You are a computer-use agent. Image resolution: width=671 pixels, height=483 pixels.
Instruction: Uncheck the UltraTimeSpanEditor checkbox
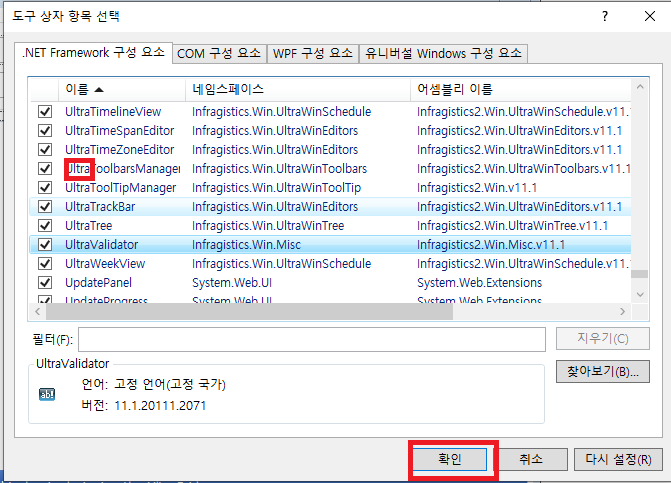click(x=45, y=130)
